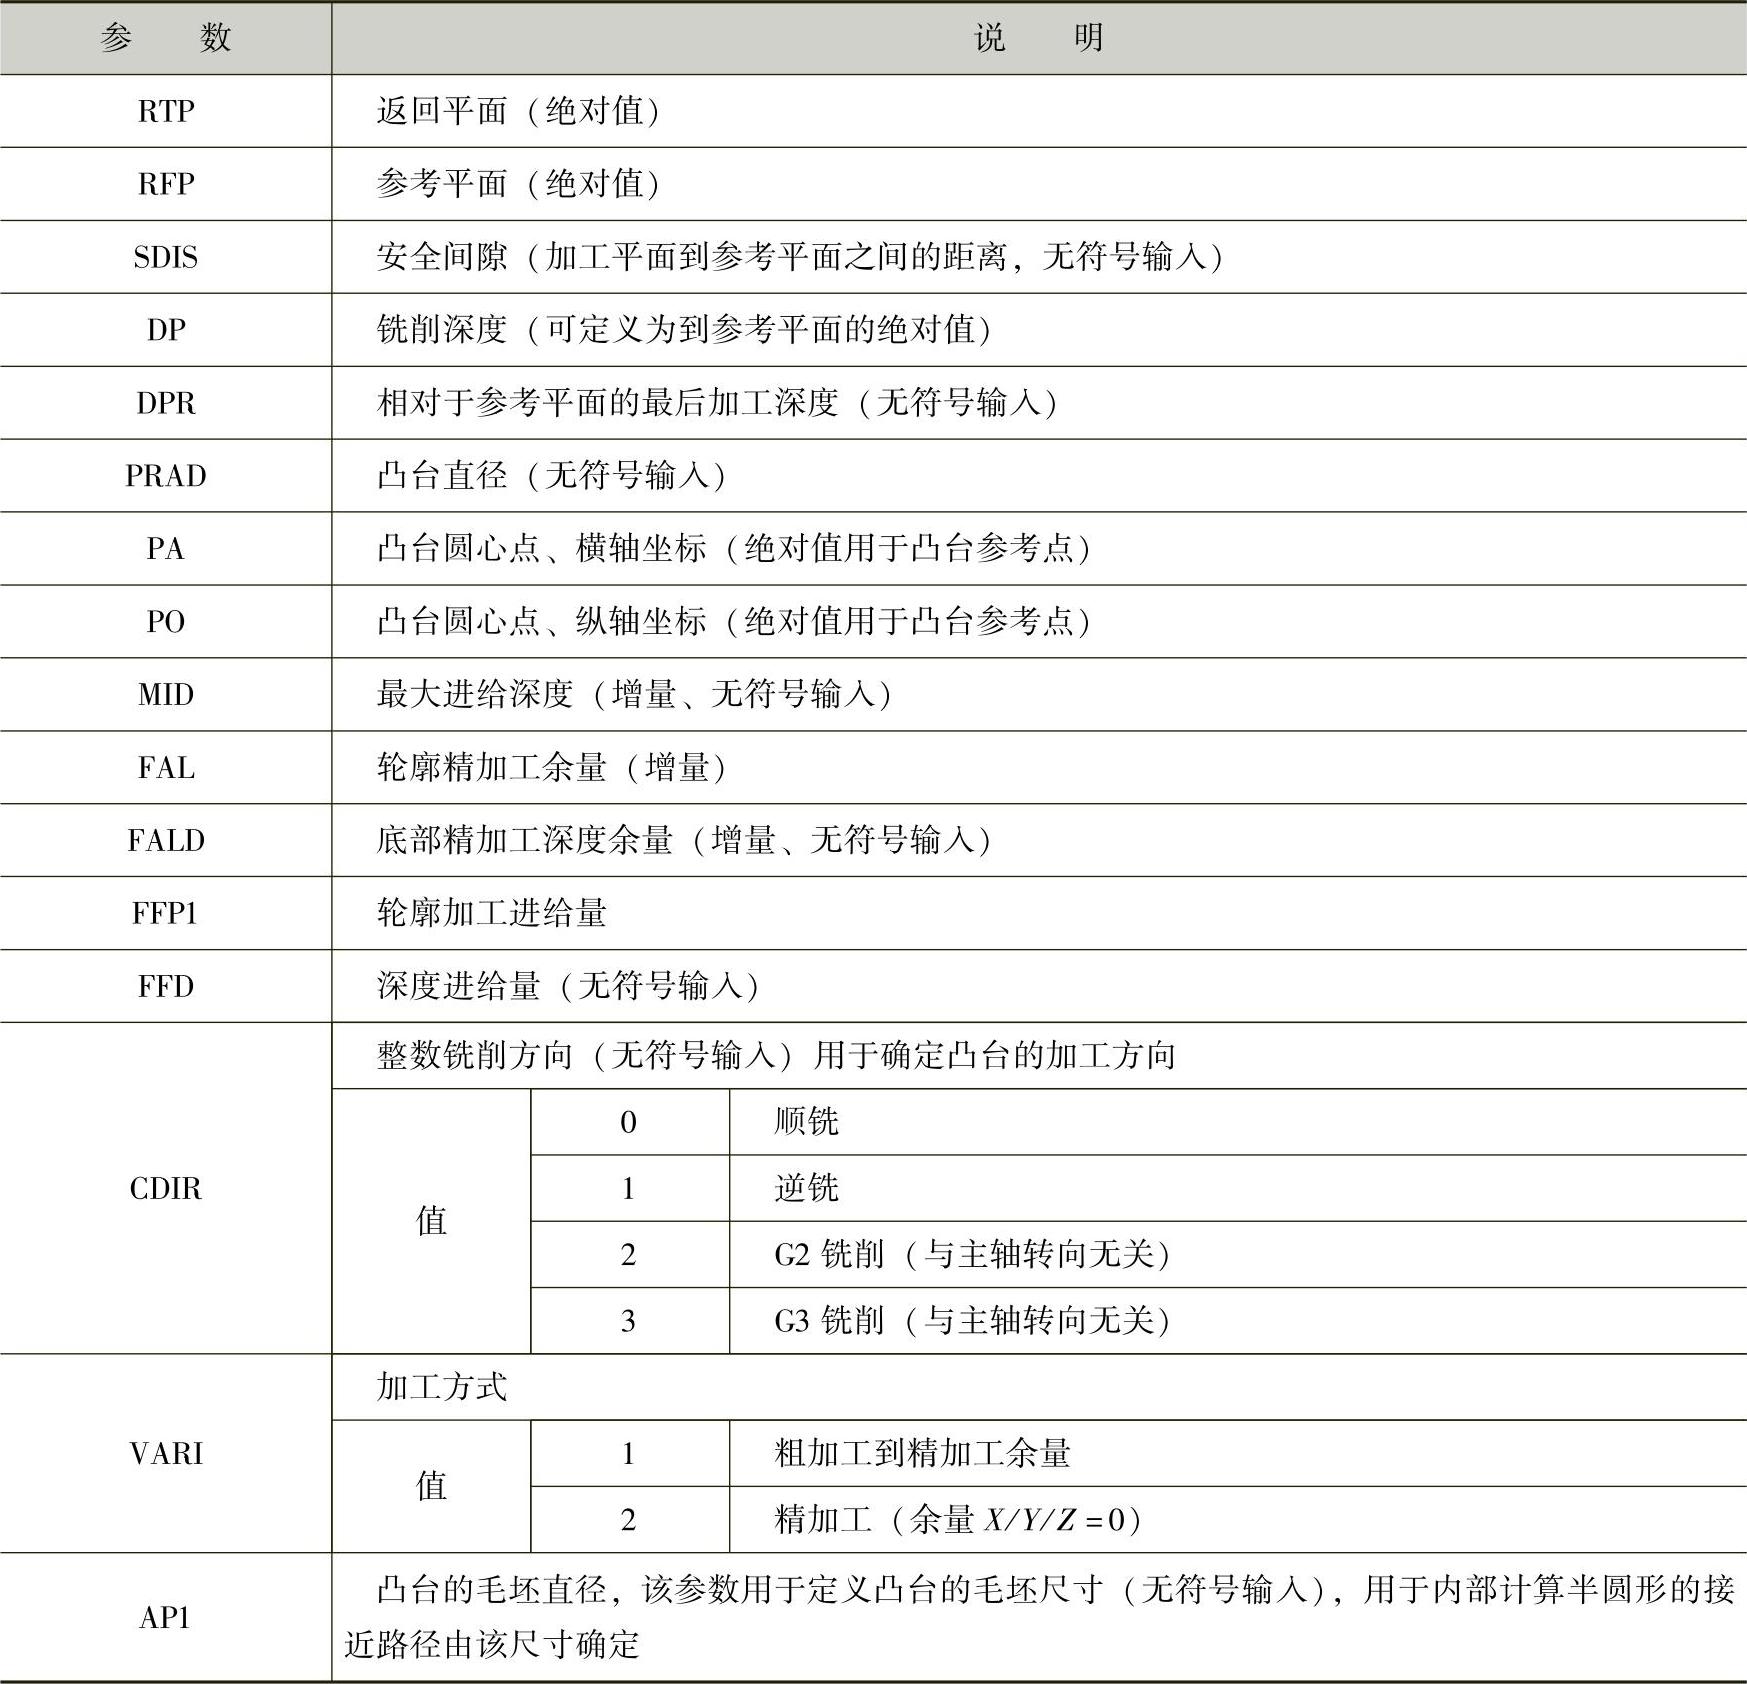Select 粗加工到精加工余量 description
Screen dimensions: 1747x1684
click(x=923, y=1453)
